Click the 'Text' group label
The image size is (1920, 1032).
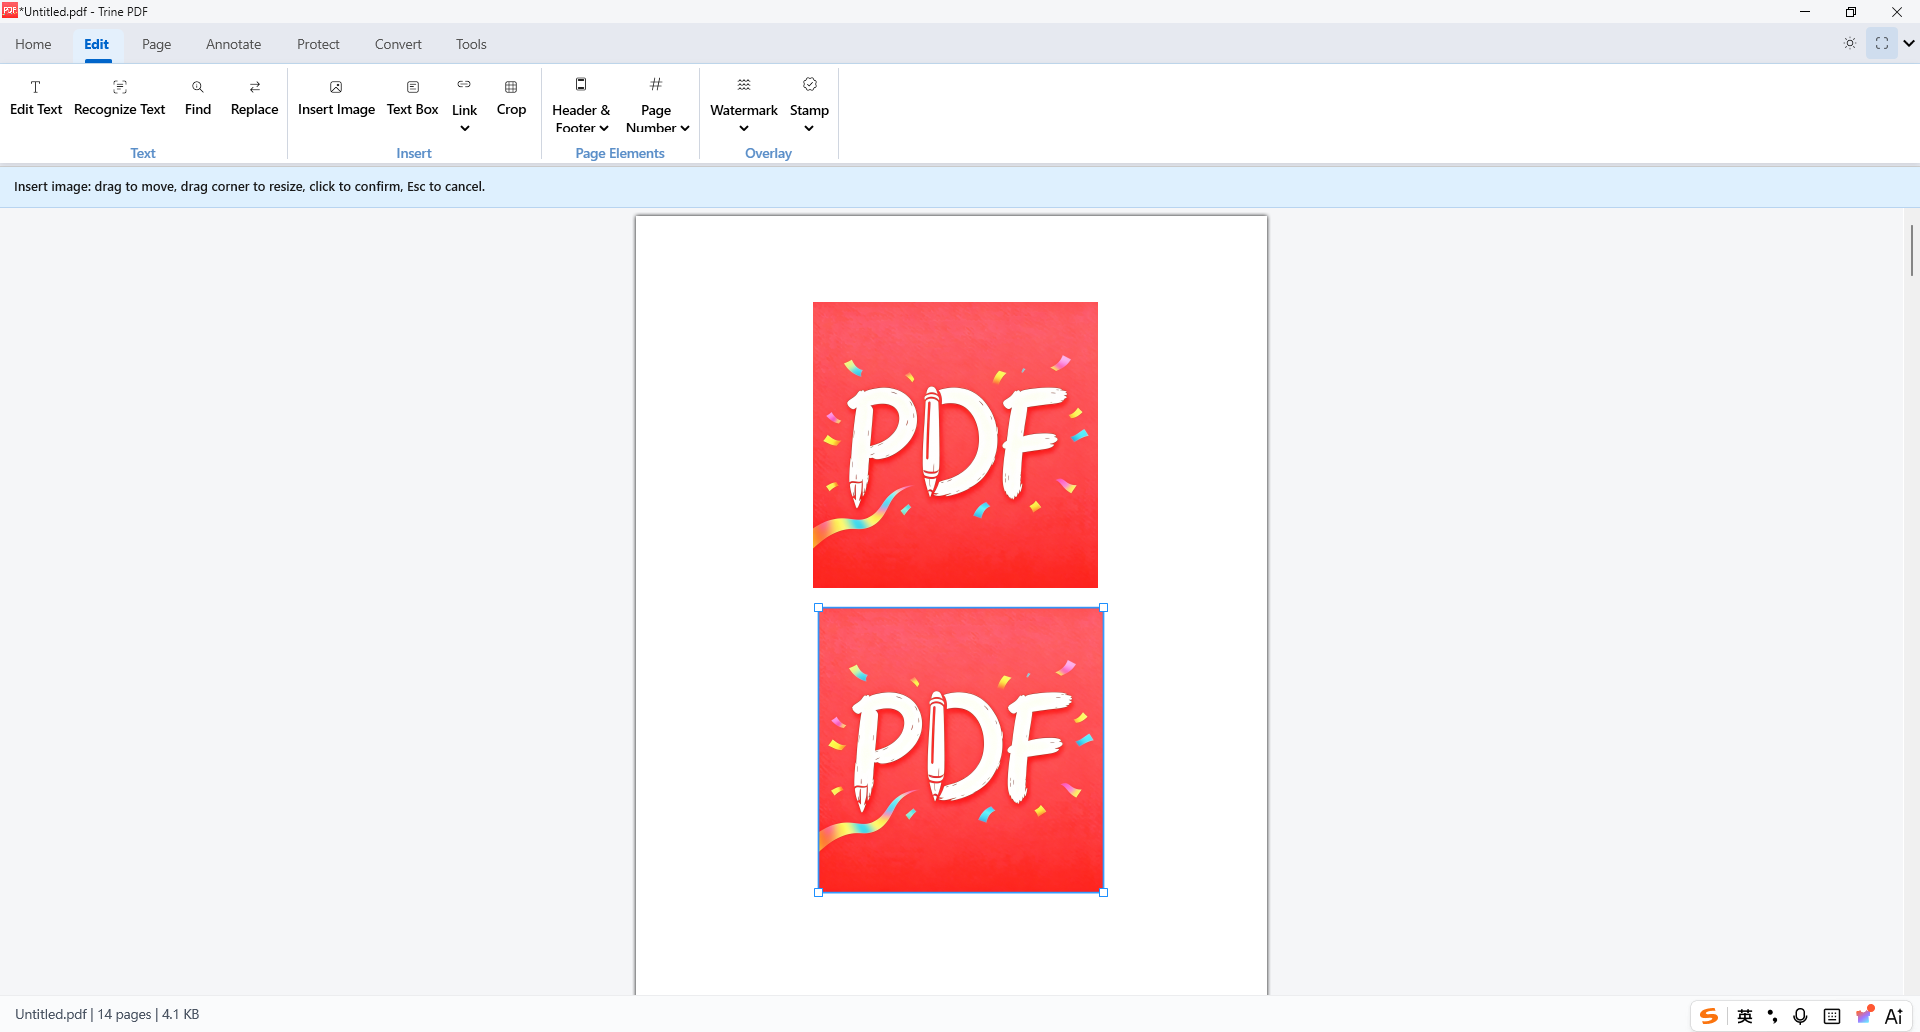click(143, 153)
